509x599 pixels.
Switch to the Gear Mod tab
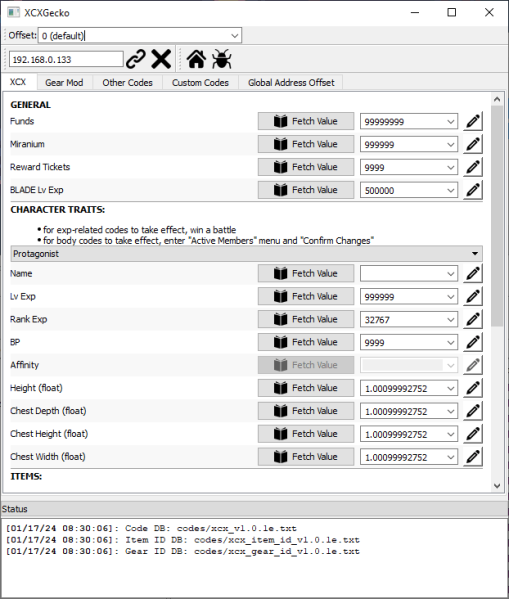click(64, 83)
